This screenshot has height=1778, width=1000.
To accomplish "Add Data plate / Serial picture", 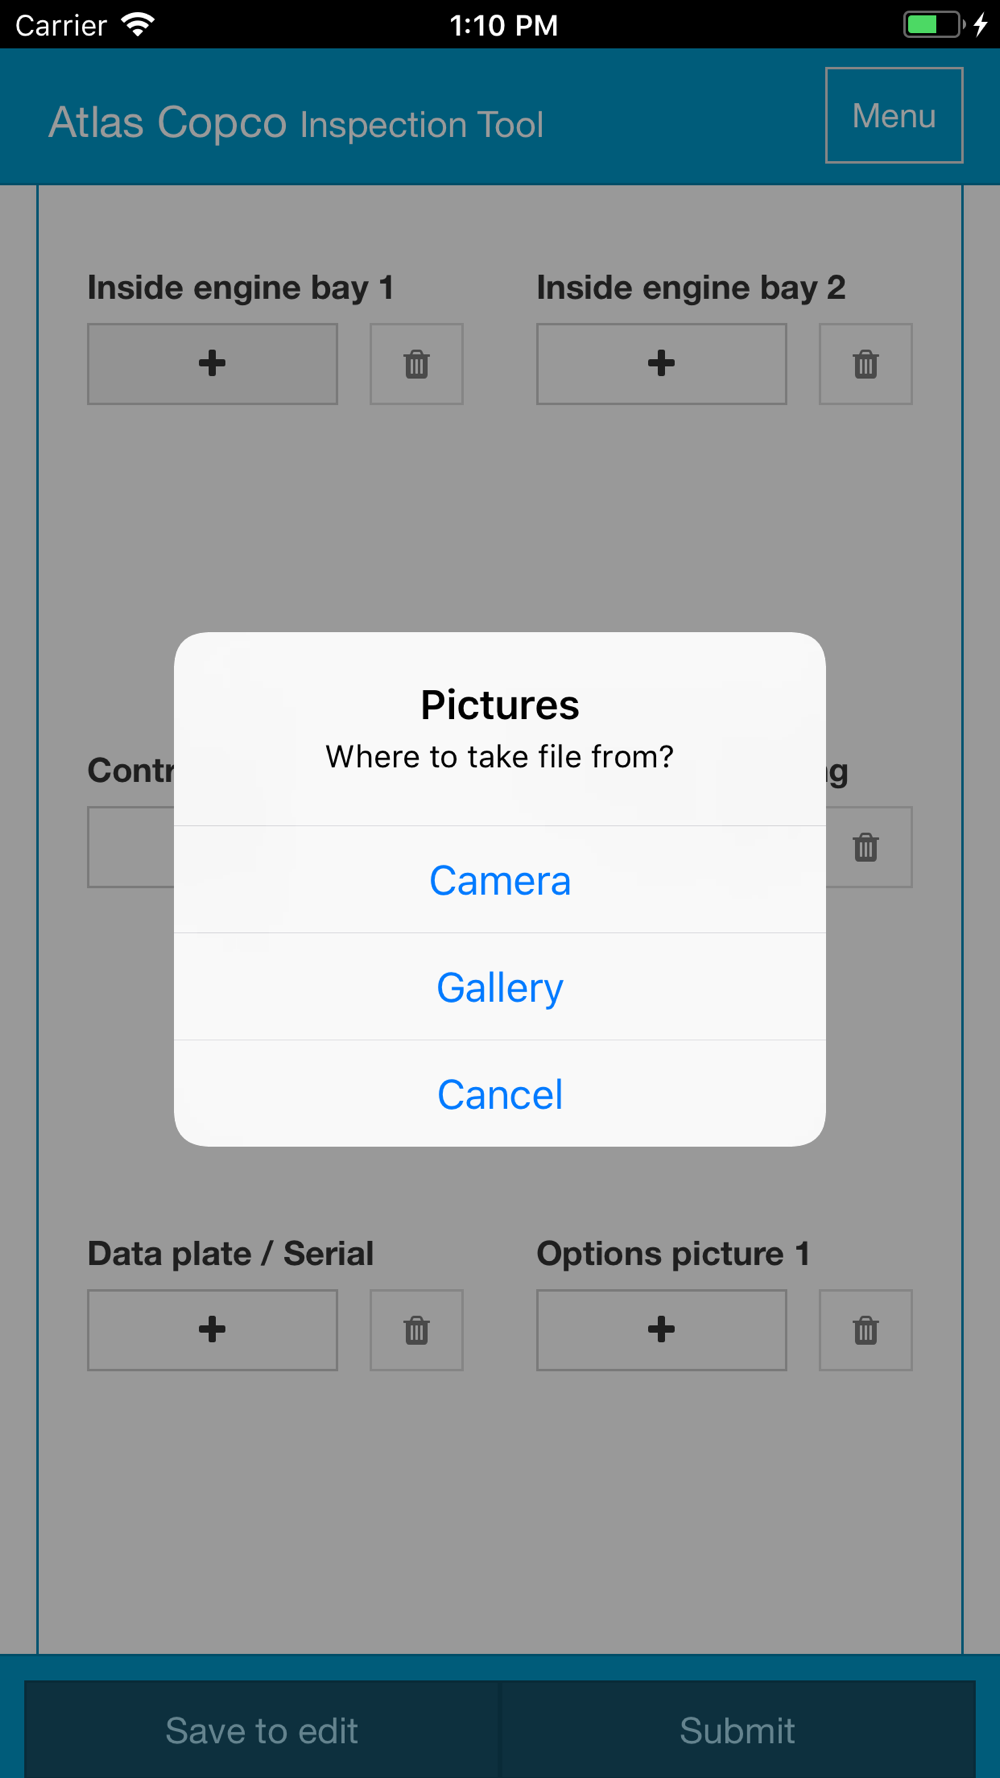I will coord(212,1330).
